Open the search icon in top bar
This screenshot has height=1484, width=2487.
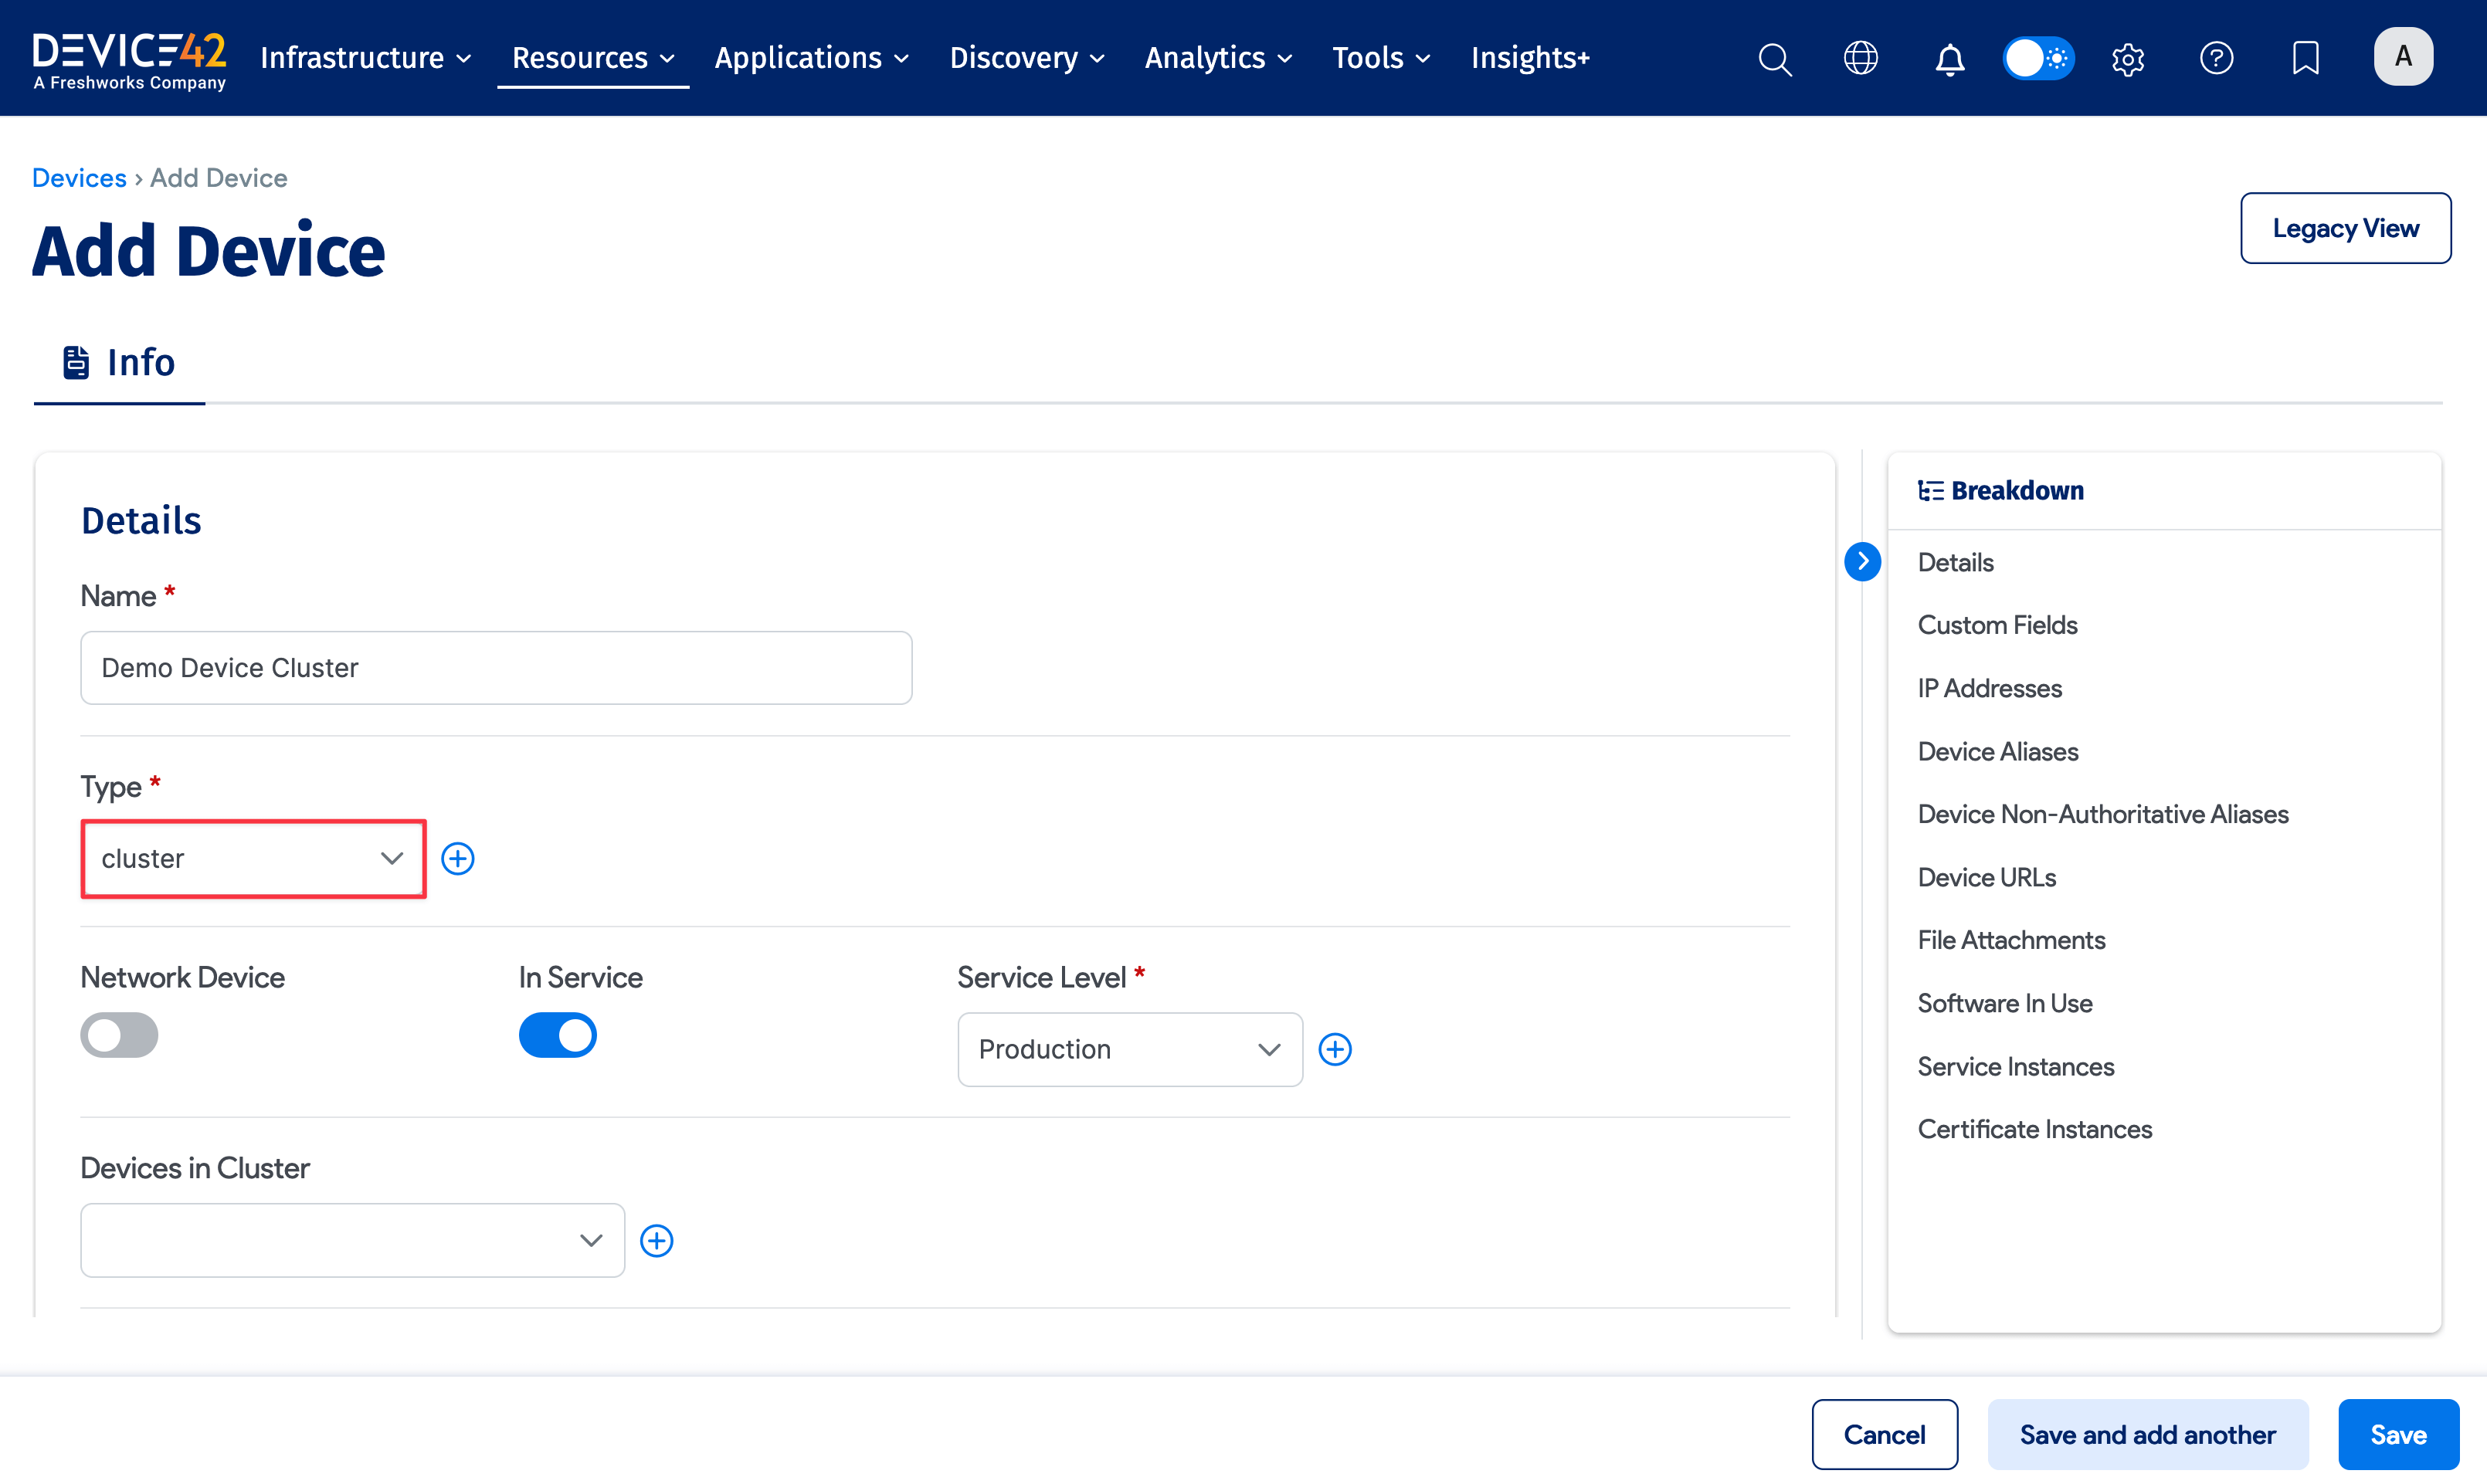[1774, 58]
